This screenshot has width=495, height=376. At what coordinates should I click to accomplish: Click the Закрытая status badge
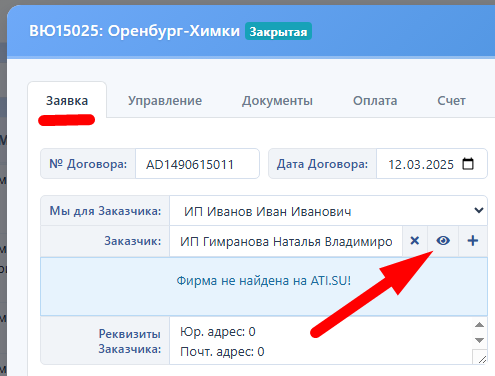tap(278, 31)
